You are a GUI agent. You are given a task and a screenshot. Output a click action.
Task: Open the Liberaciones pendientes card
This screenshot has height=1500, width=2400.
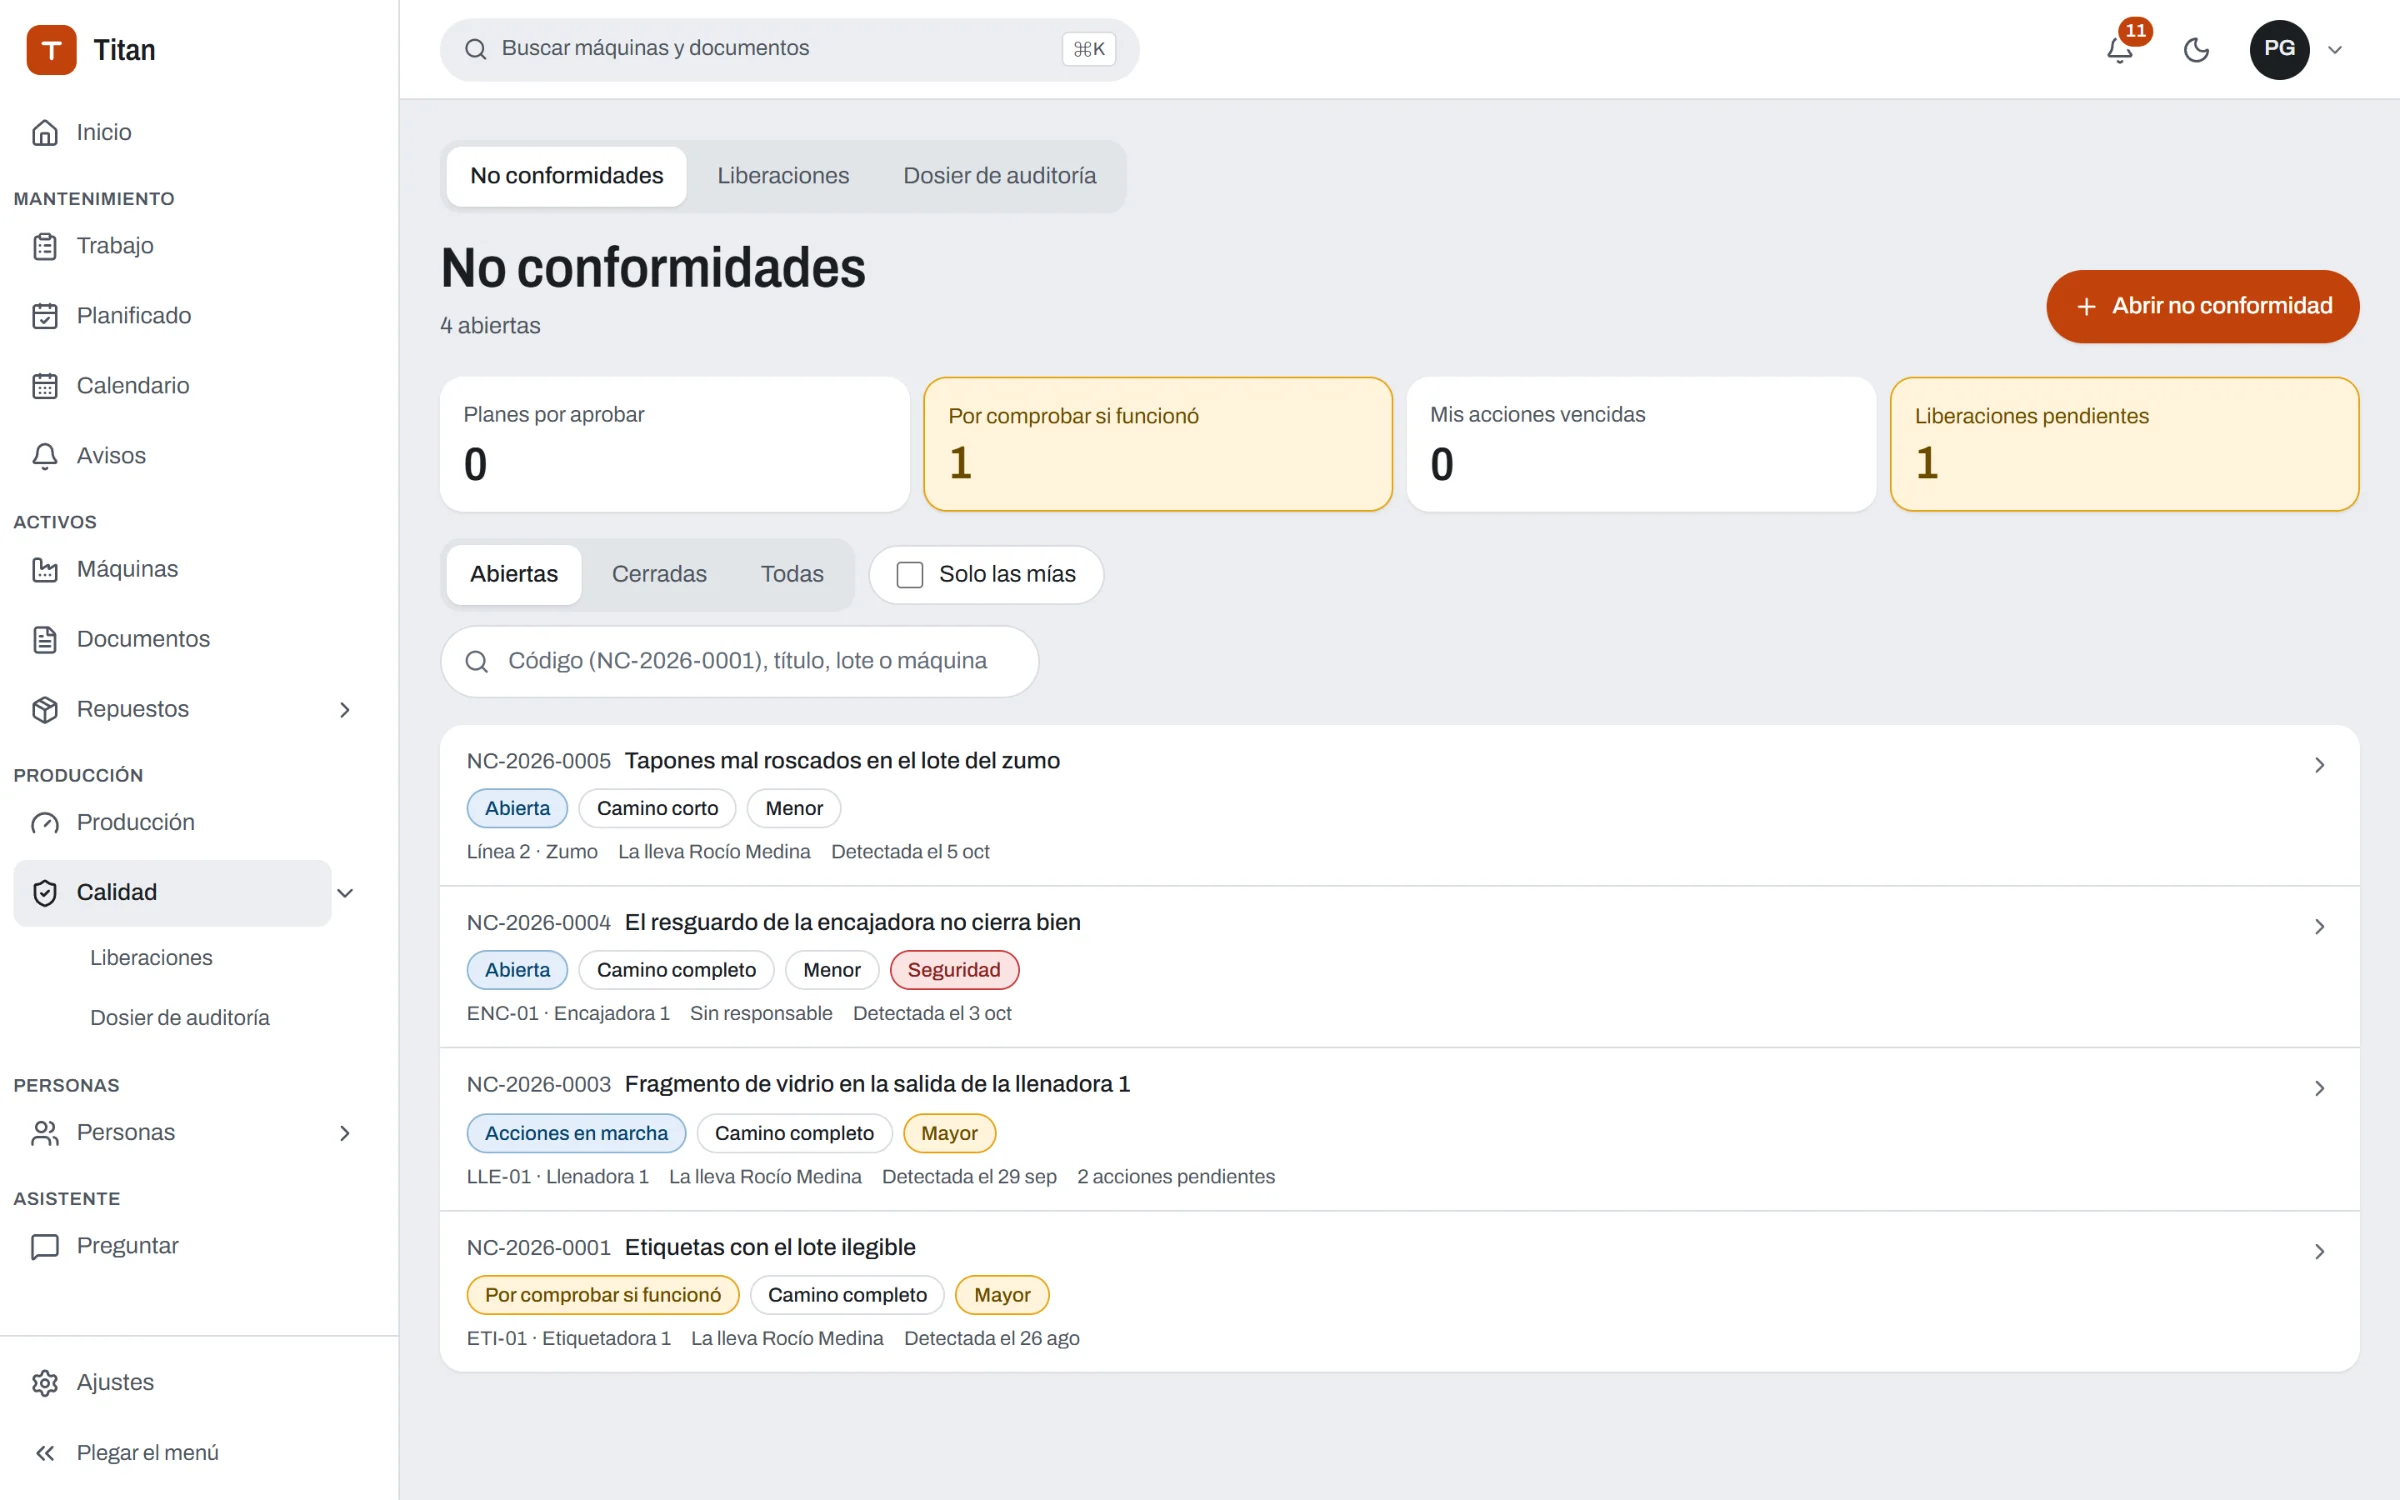coord(2125,444)
